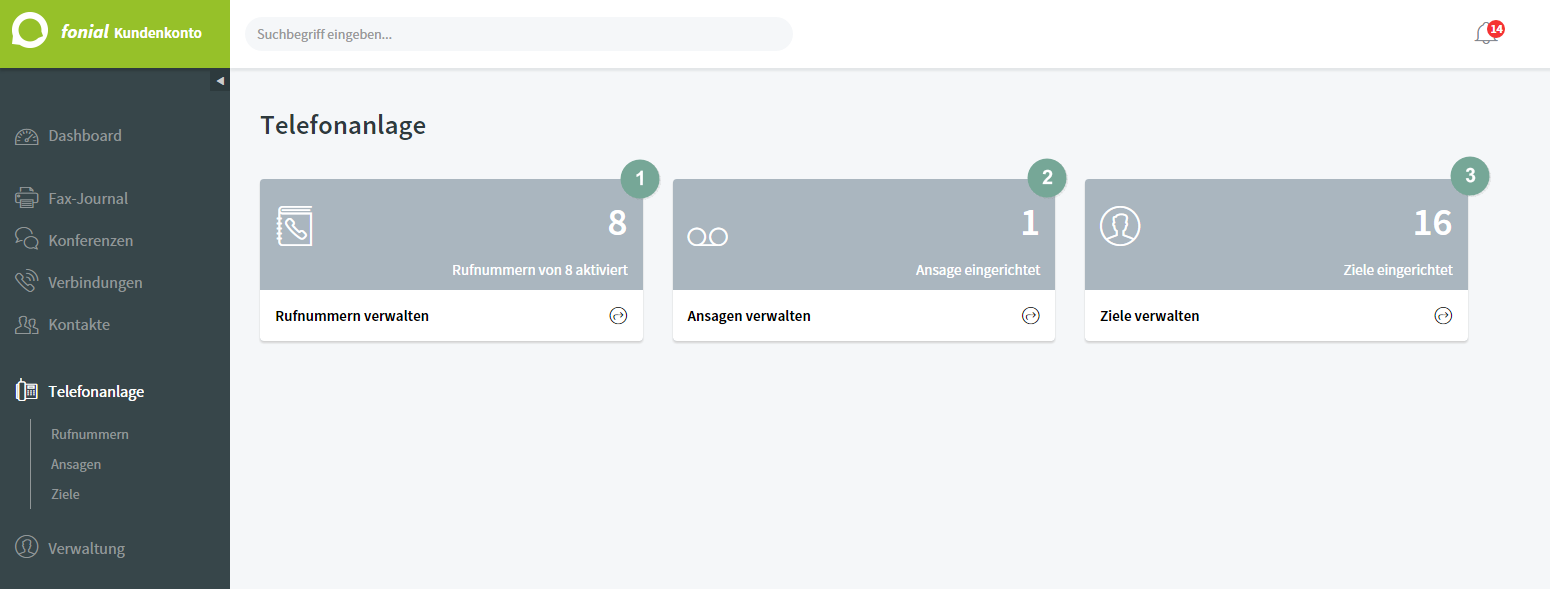Click arrow icon next to Rufnummern verwalten

click(618, 316)
